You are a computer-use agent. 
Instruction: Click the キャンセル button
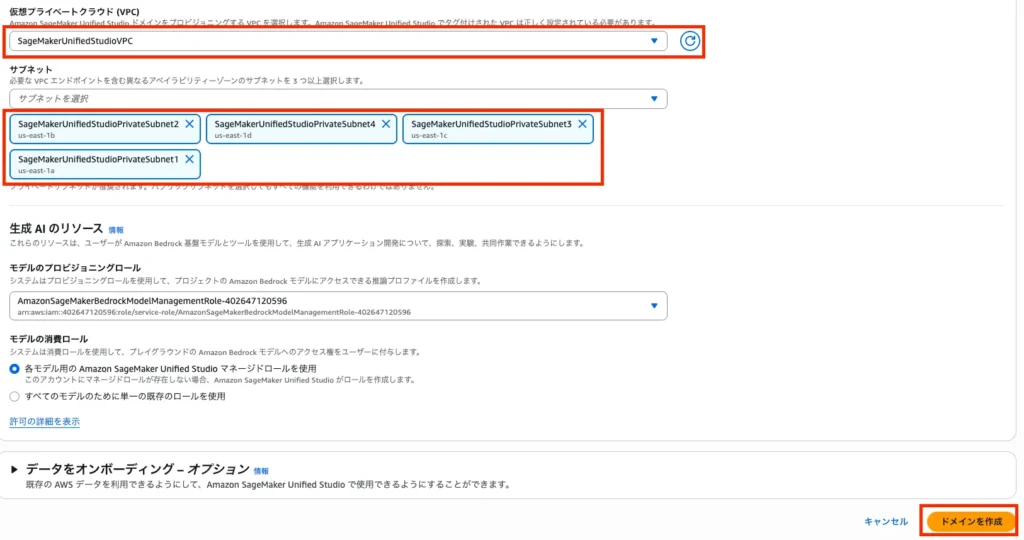pyautogui.click(x=885, y=522)
